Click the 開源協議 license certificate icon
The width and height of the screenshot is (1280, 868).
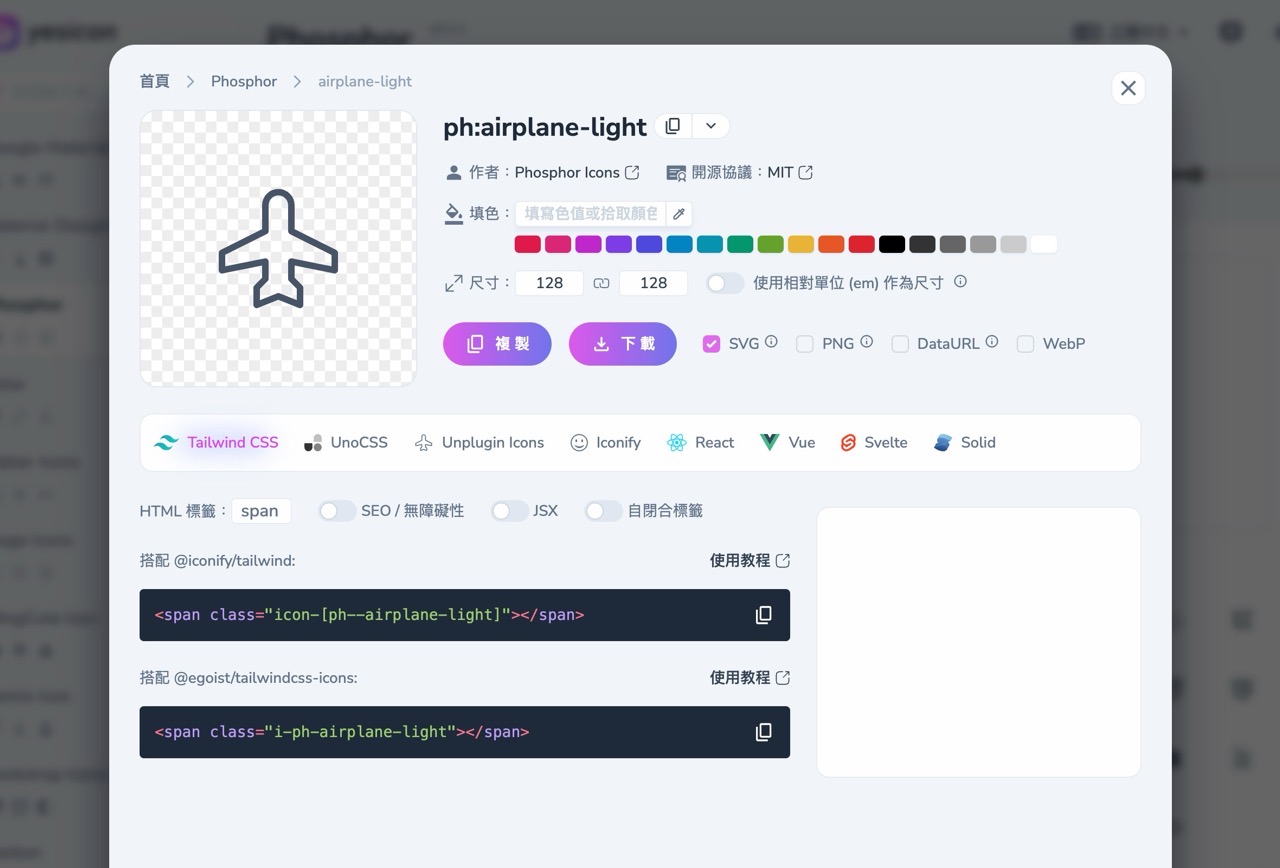tap(676, 173)
